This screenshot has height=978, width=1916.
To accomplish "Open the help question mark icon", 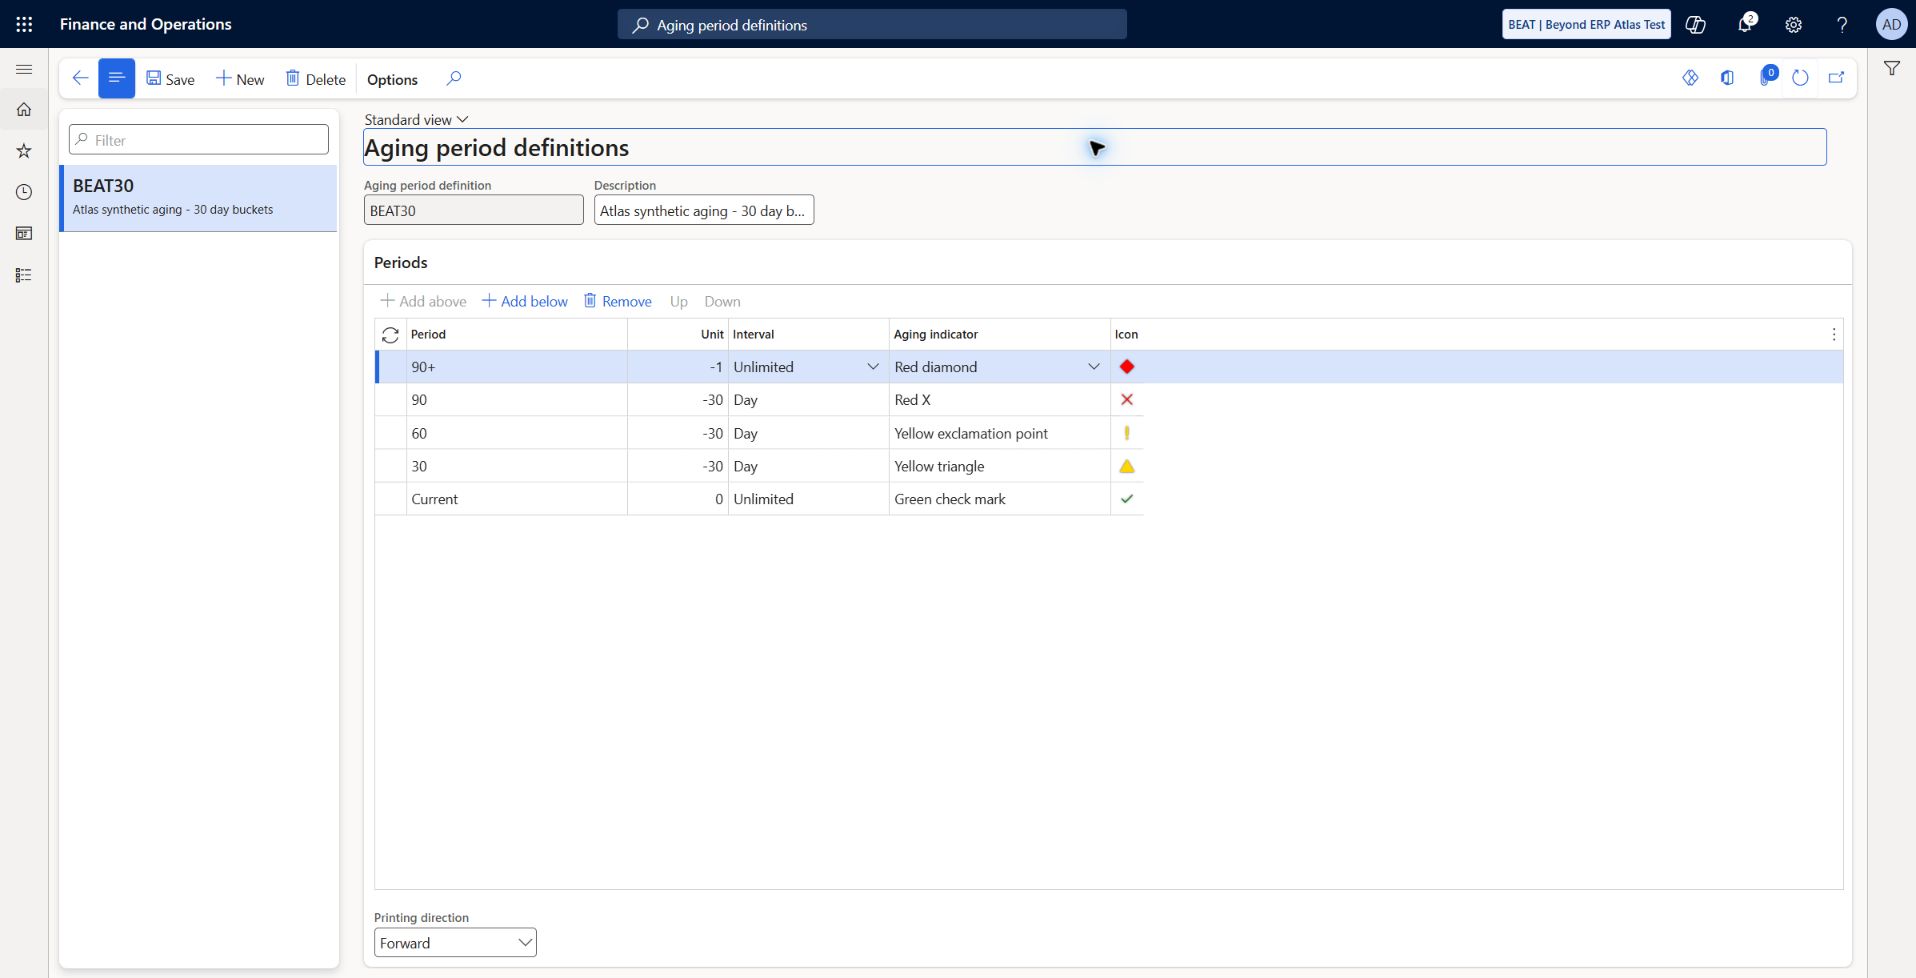I will [1842, 24].
